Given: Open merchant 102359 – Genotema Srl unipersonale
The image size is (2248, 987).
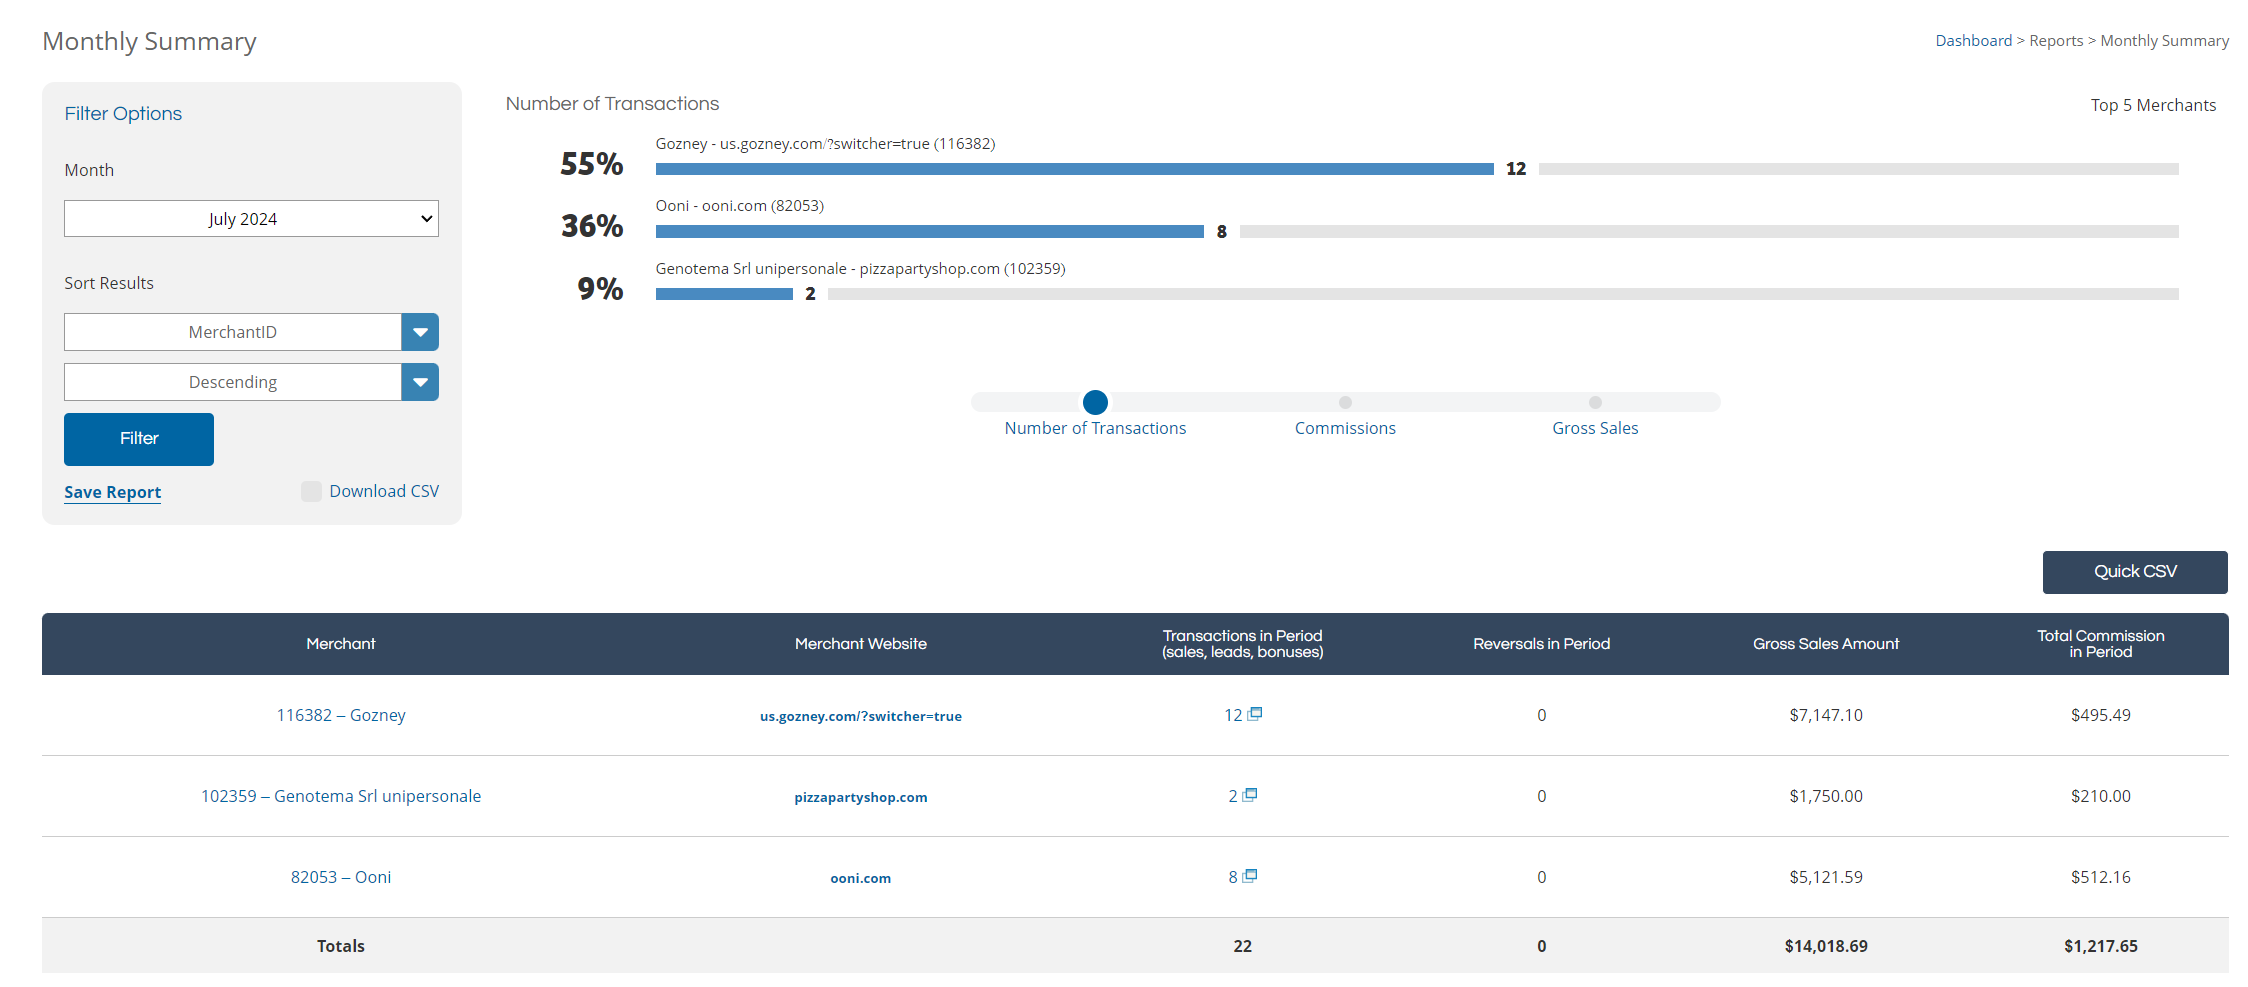Looking at the screenshot, I should coord(341,796).
